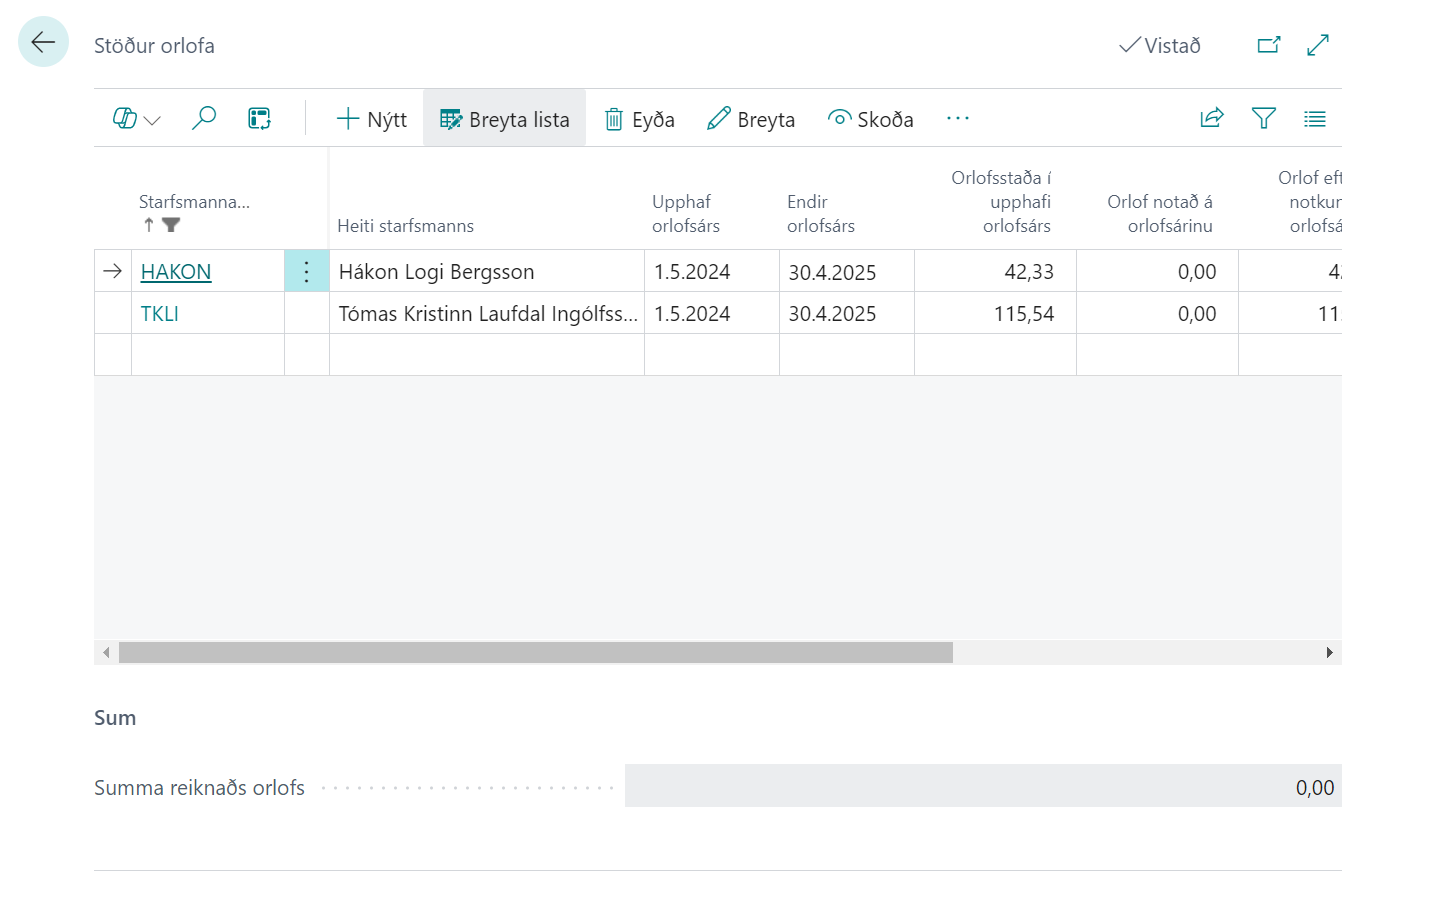Viewport: 1437px width, 908px height.
Task: Click the share icon
Action: [x=1211, y=119]
